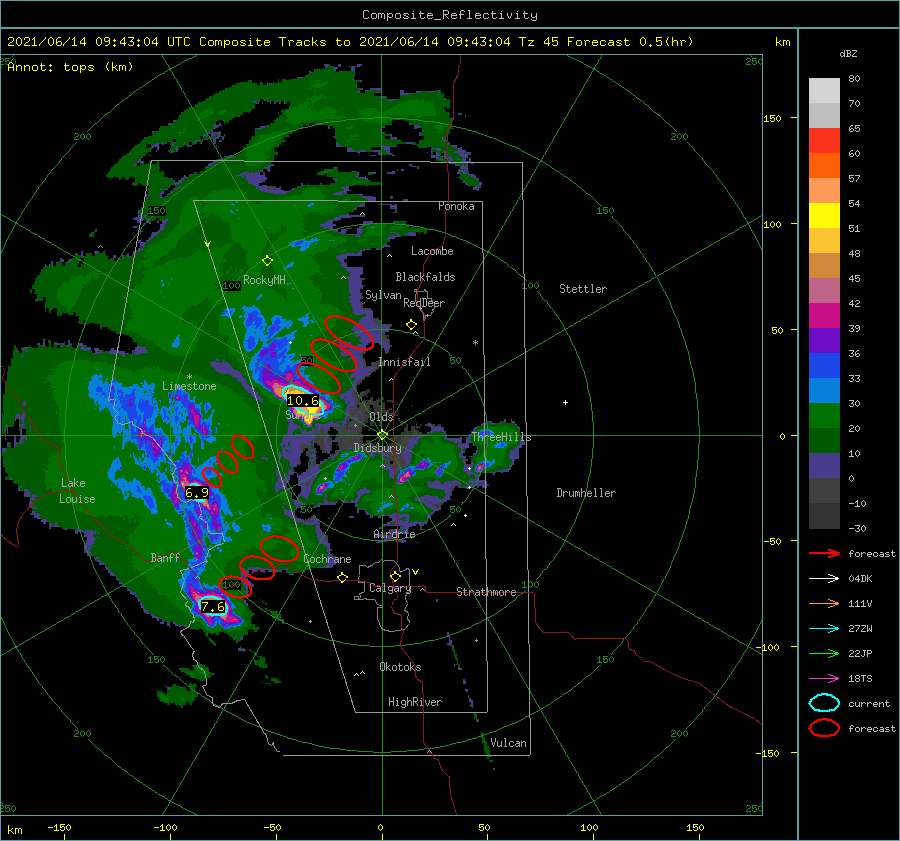Click the Strathmore label
Viewport: 900px width, 841px height.
click(x=486, y=592)
